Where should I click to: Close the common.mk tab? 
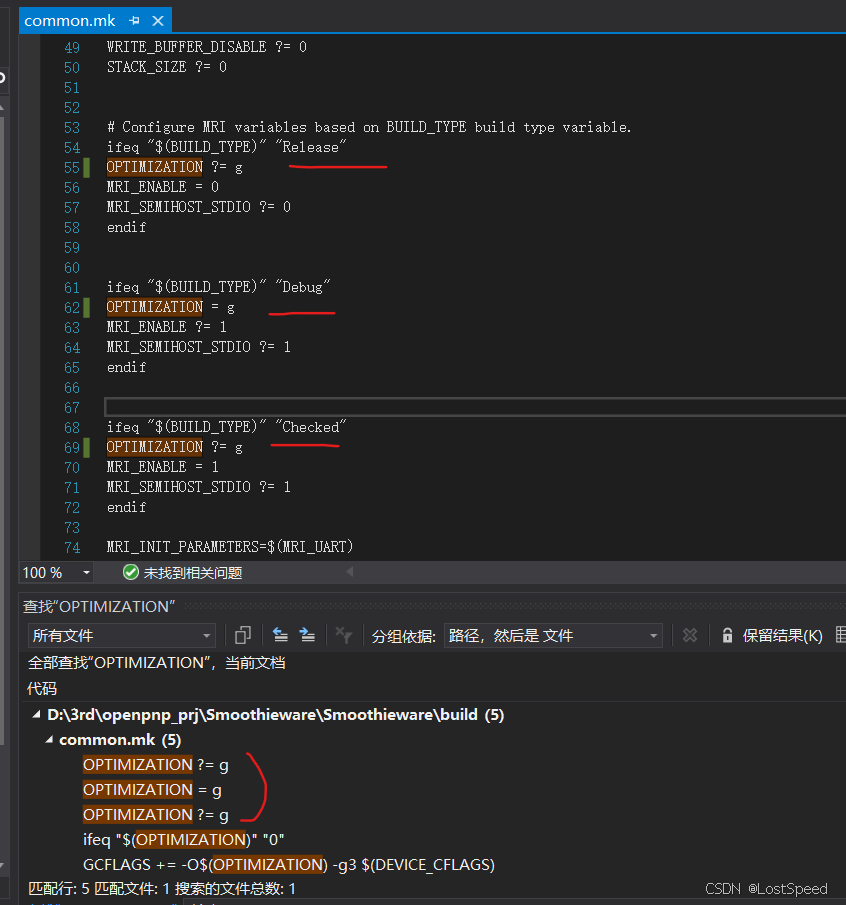tap(158, 21)
